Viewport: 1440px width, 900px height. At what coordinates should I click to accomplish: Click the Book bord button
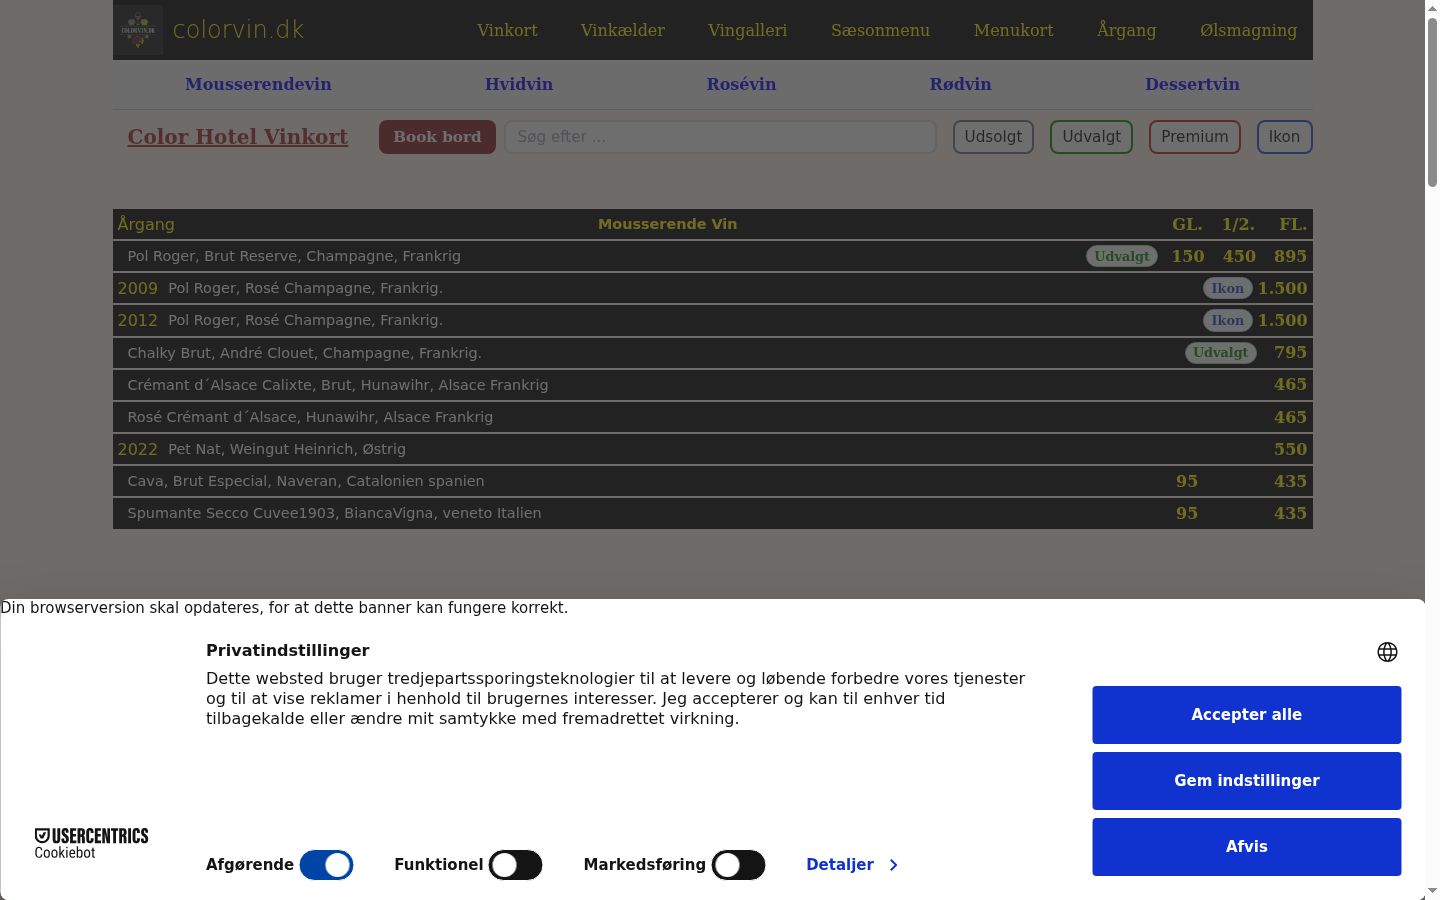point(437,137)
